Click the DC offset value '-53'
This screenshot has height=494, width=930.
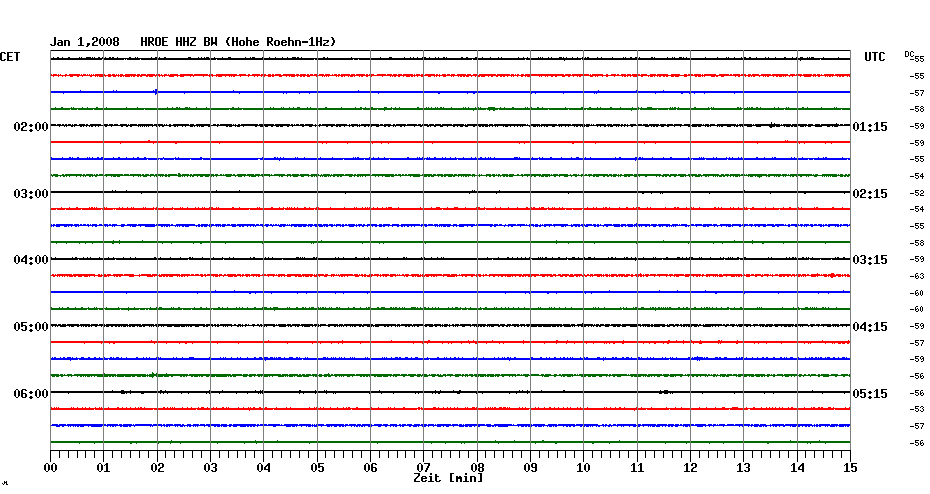[917, 409]
